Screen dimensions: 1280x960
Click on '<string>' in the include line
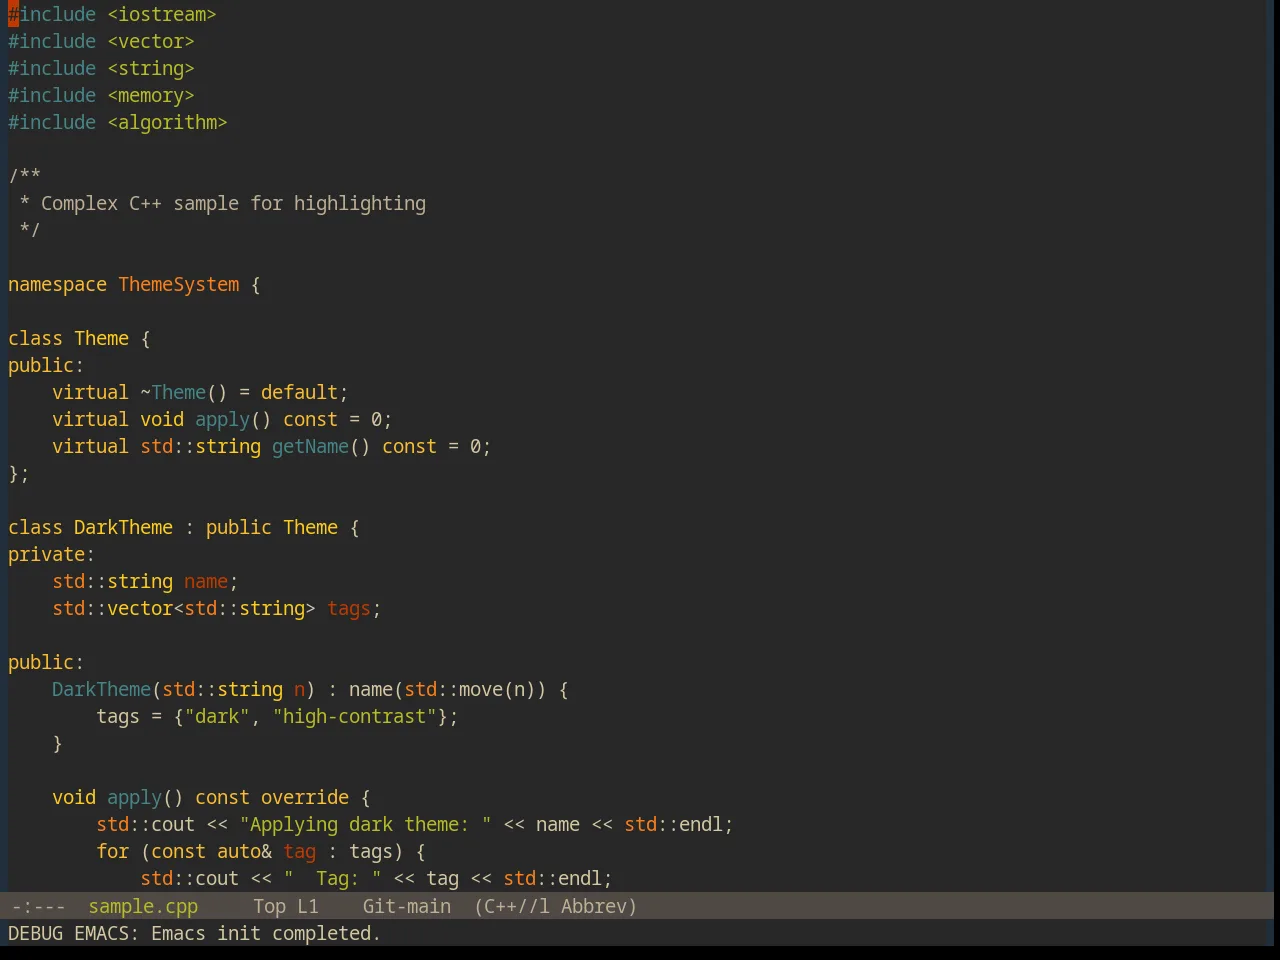point(151,69)
